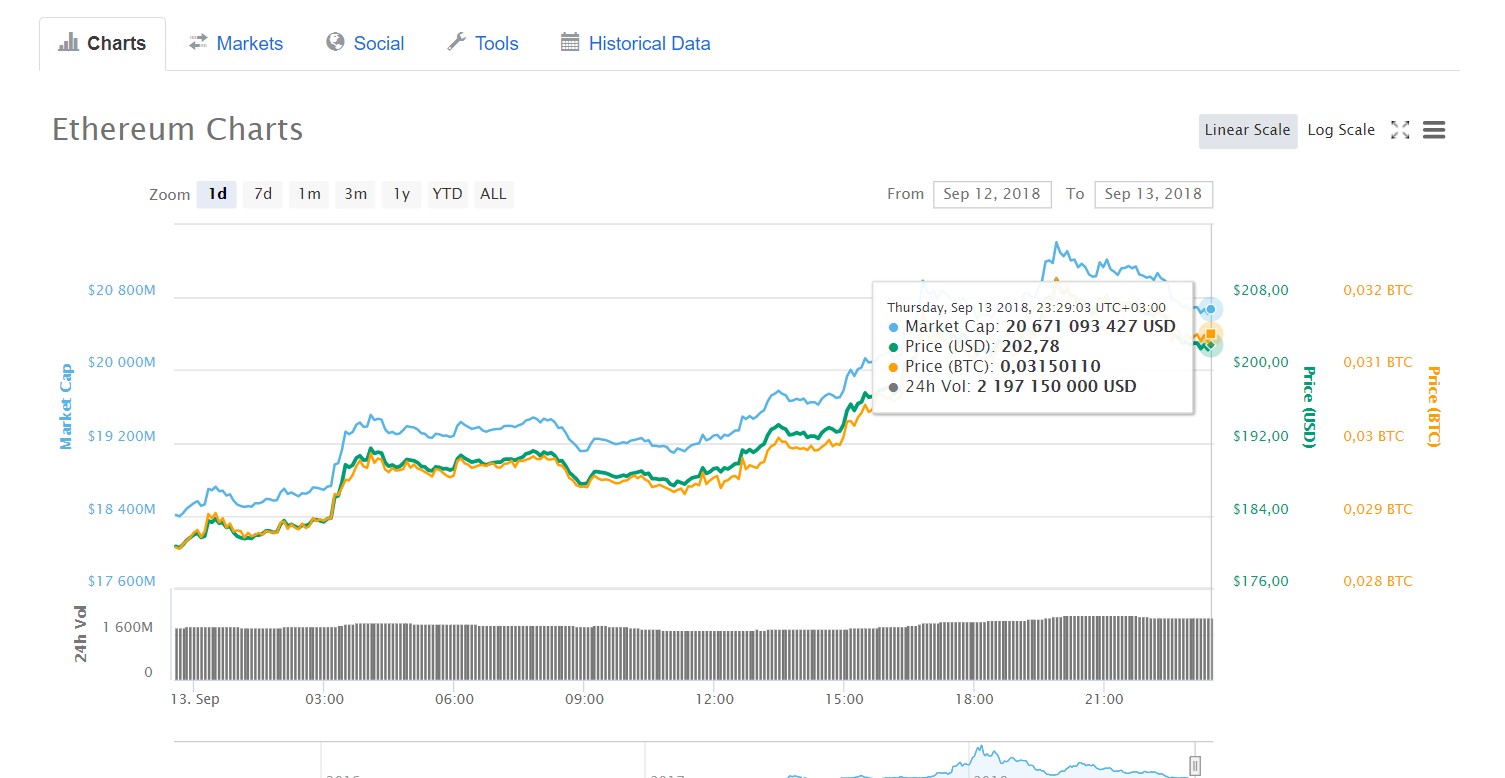Set zoom range to 1m

tap(310, 194)
